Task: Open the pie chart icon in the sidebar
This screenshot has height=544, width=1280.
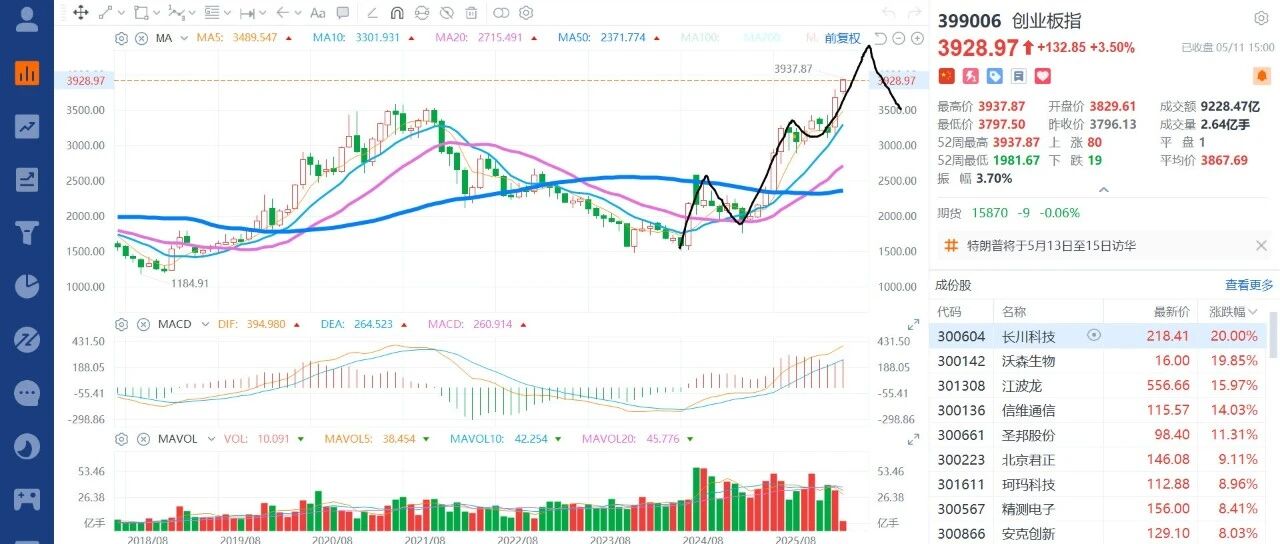Action: coord(27,286)
